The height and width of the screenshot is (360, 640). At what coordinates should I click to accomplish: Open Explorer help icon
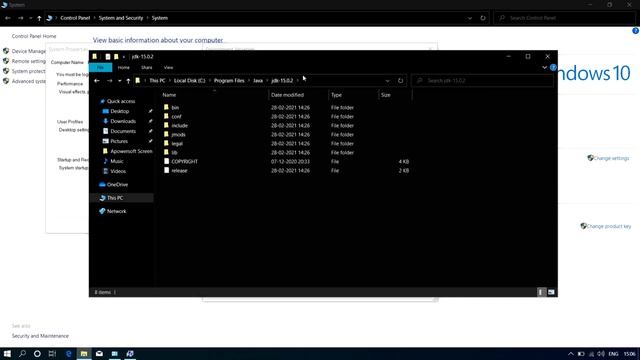(553, 67)
